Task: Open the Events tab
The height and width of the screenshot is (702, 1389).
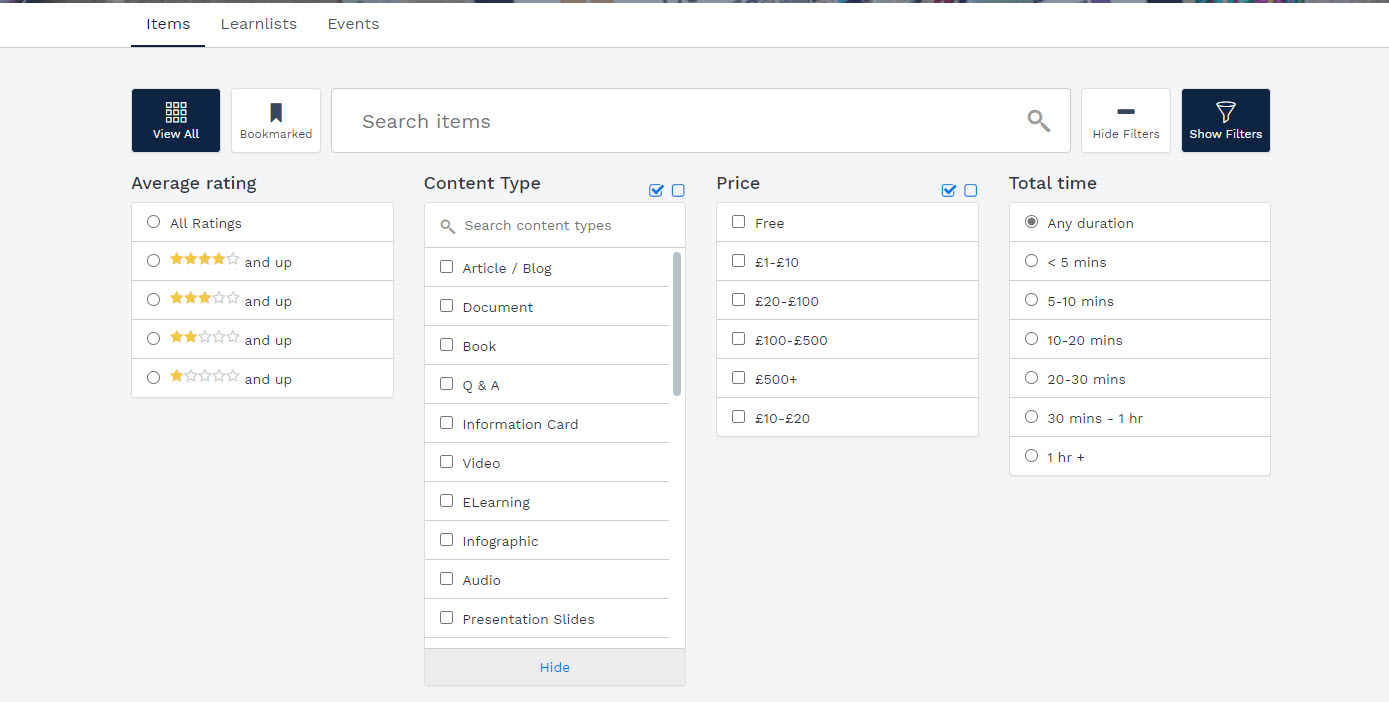Action: [353, 24]
